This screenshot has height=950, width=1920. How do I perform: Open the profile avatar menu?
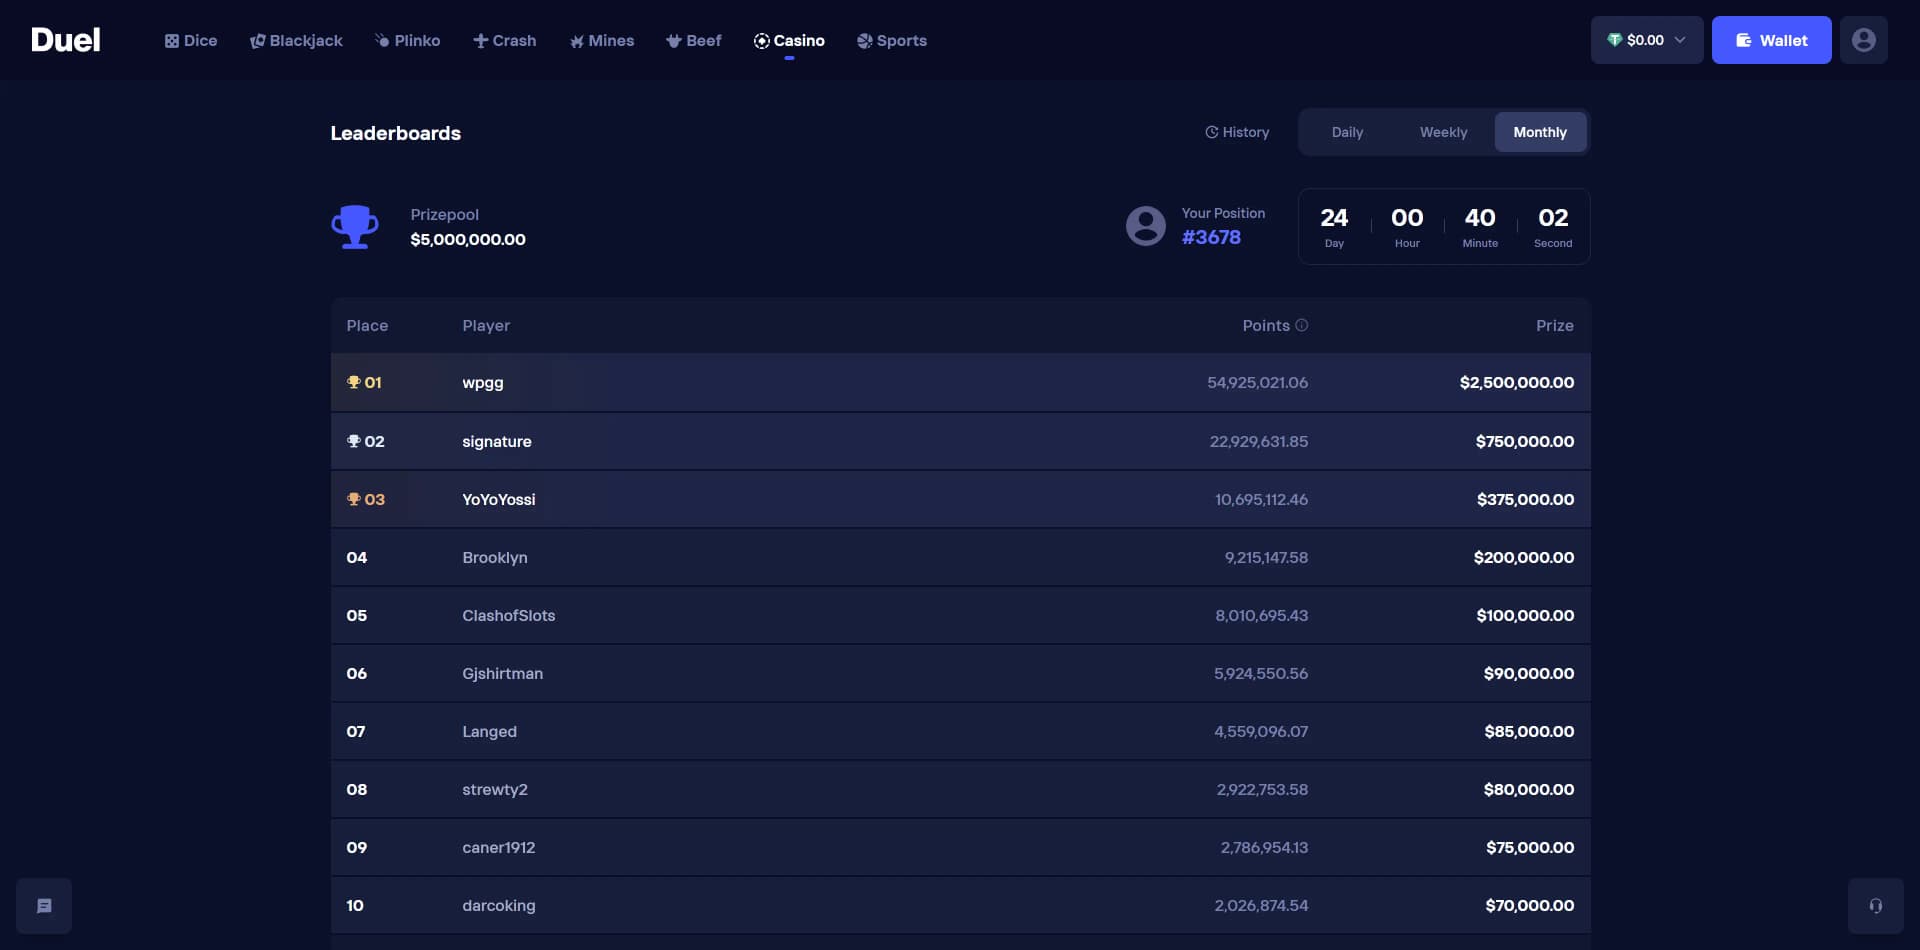pos(1864,40)
